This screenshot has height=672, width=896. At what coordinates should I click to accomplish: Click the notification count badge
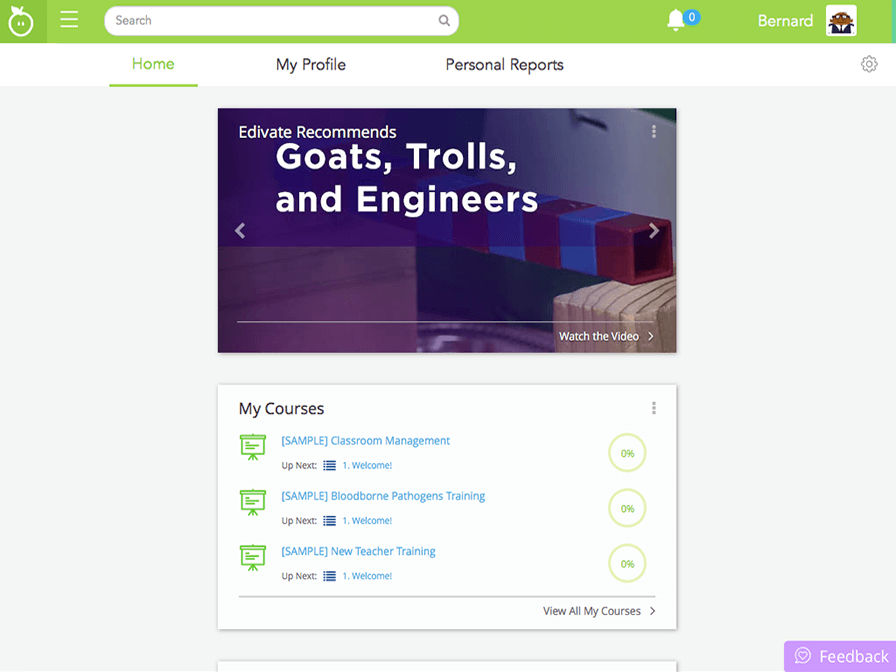pyautogui.click(x=692, y=17)
